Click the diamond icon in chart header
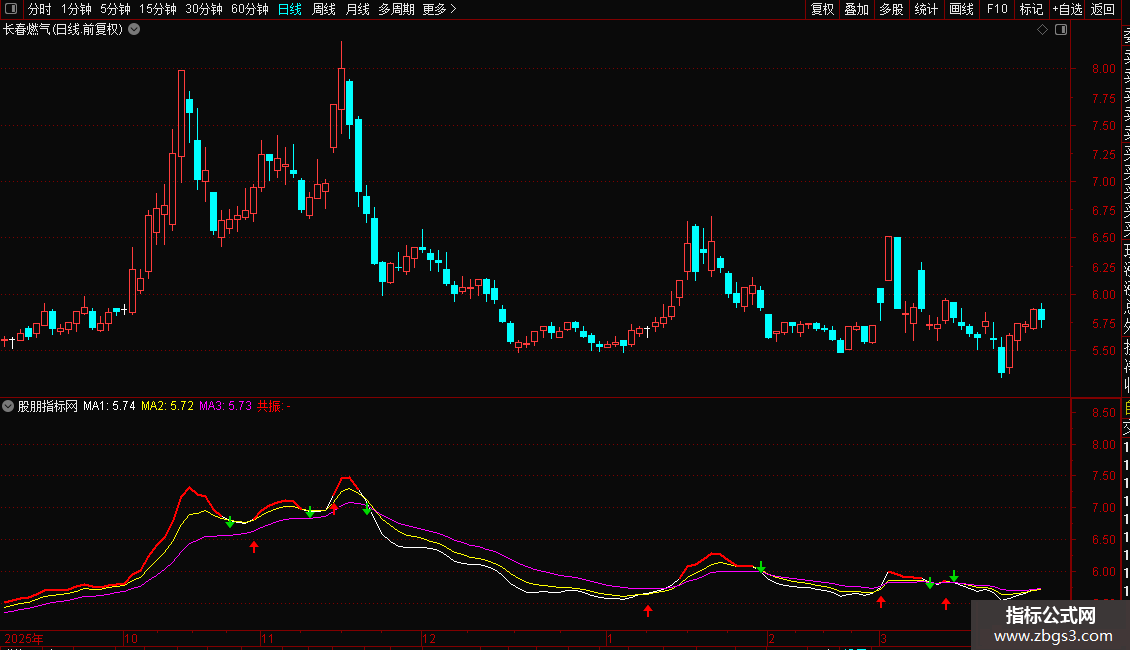 1042,30
